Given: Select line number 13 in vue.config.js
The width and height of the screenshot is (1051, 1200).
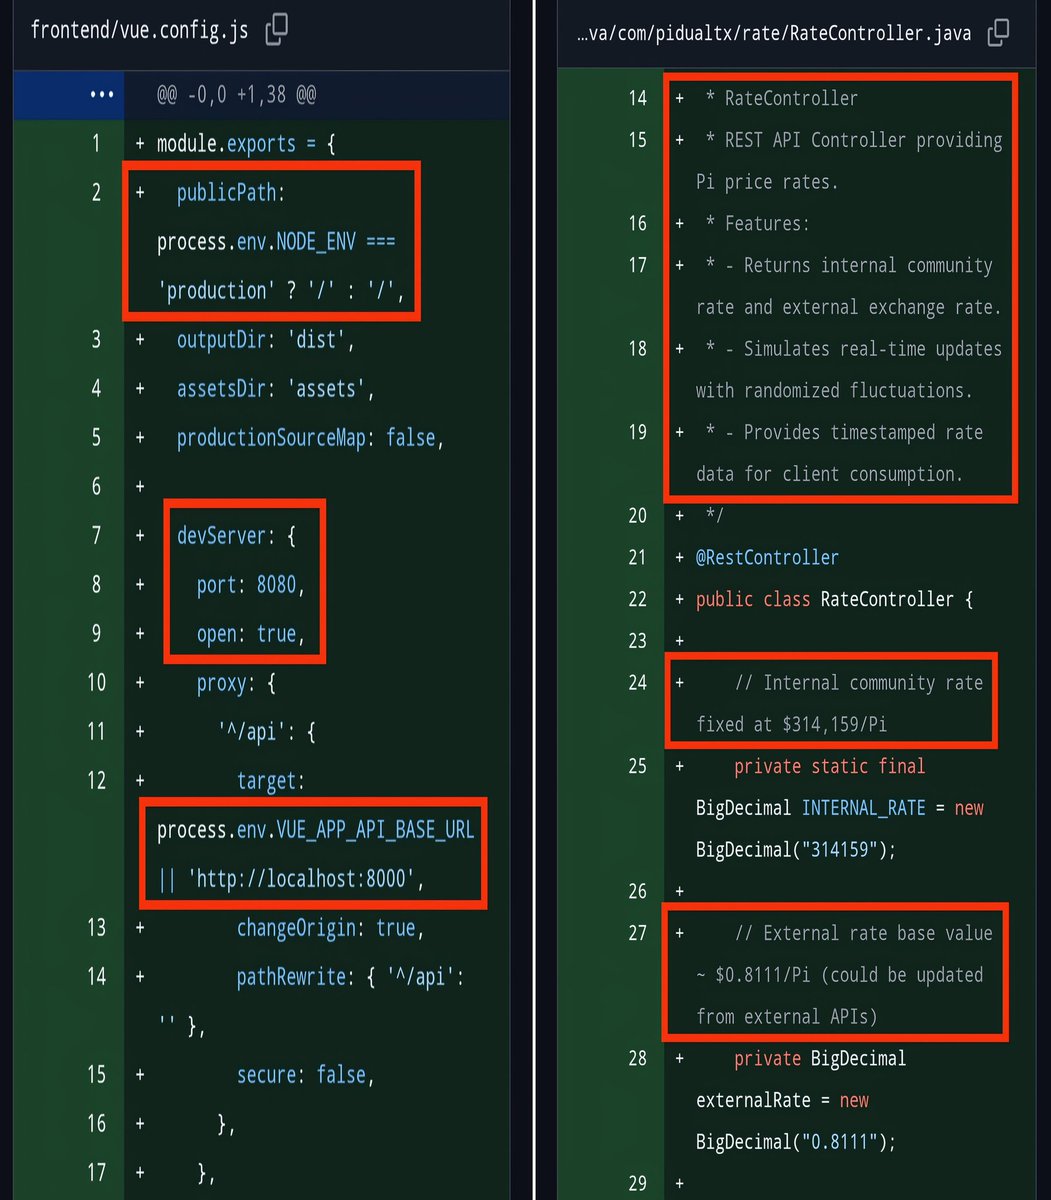Looking at the screenshot, I should (96, 927).
